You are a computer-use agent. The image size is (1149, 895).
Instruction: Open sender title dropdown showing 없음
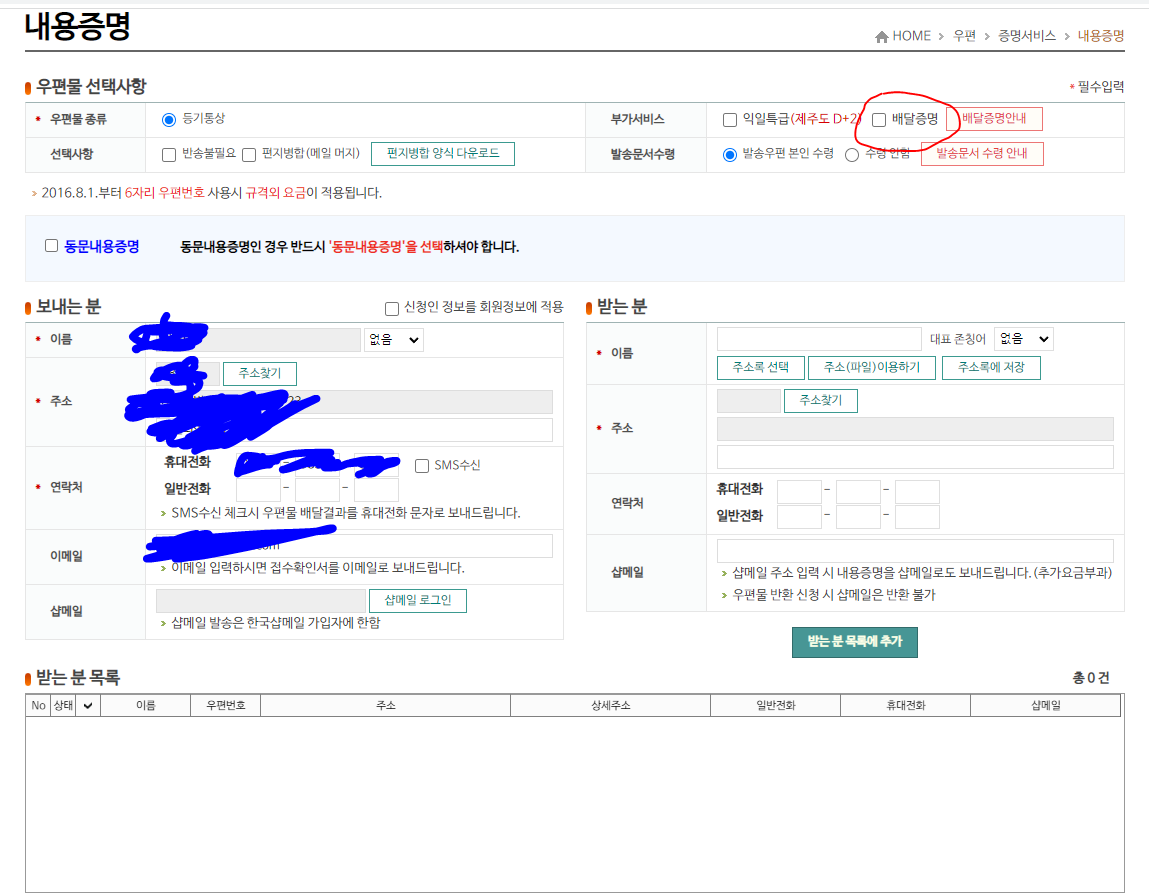[x=394, y=340]
